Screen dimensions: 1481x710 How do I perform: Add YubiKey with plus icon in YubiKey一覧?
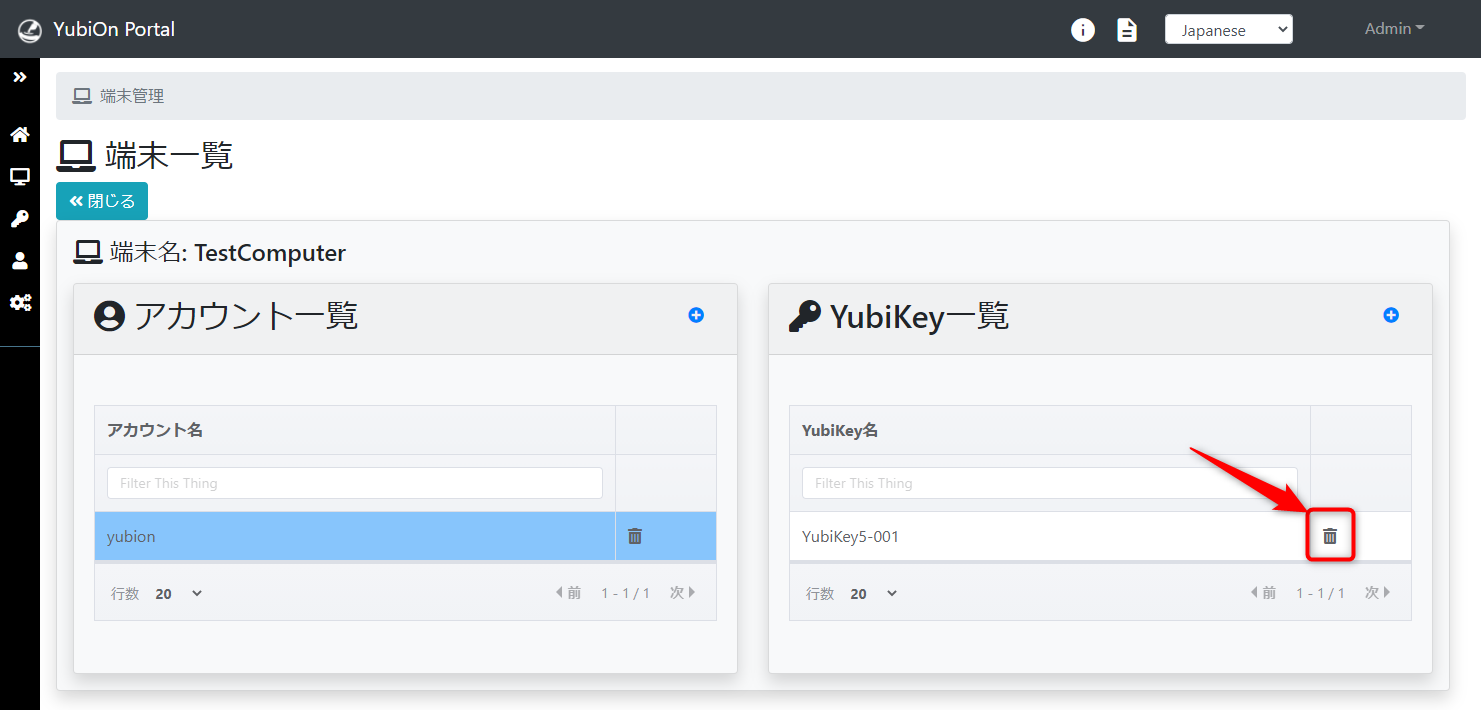[x=1391, y=315]
